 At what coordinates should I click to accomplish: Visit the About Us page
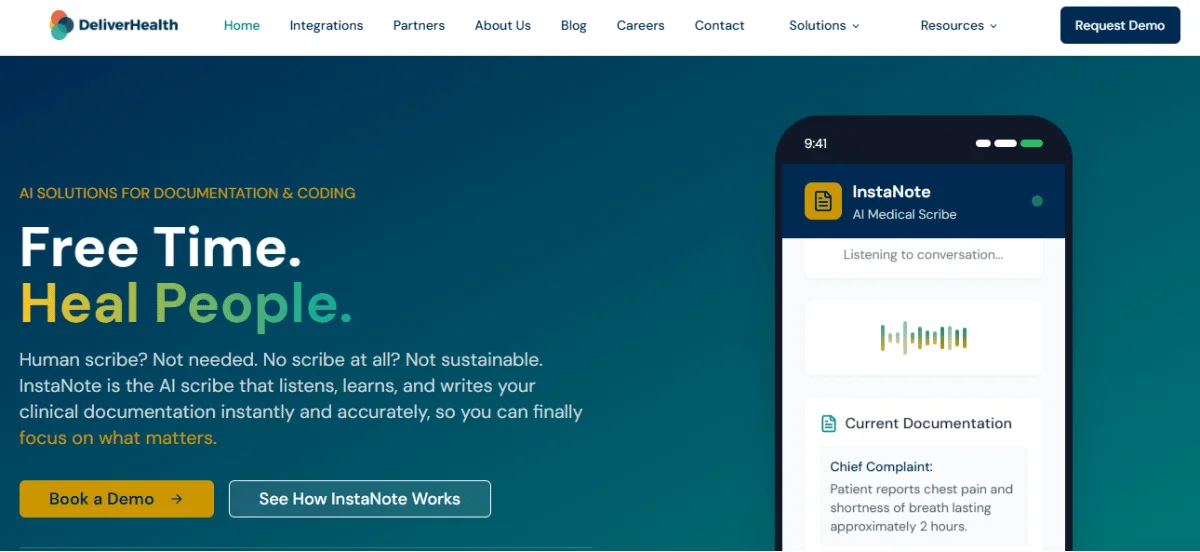pos(503,26)
